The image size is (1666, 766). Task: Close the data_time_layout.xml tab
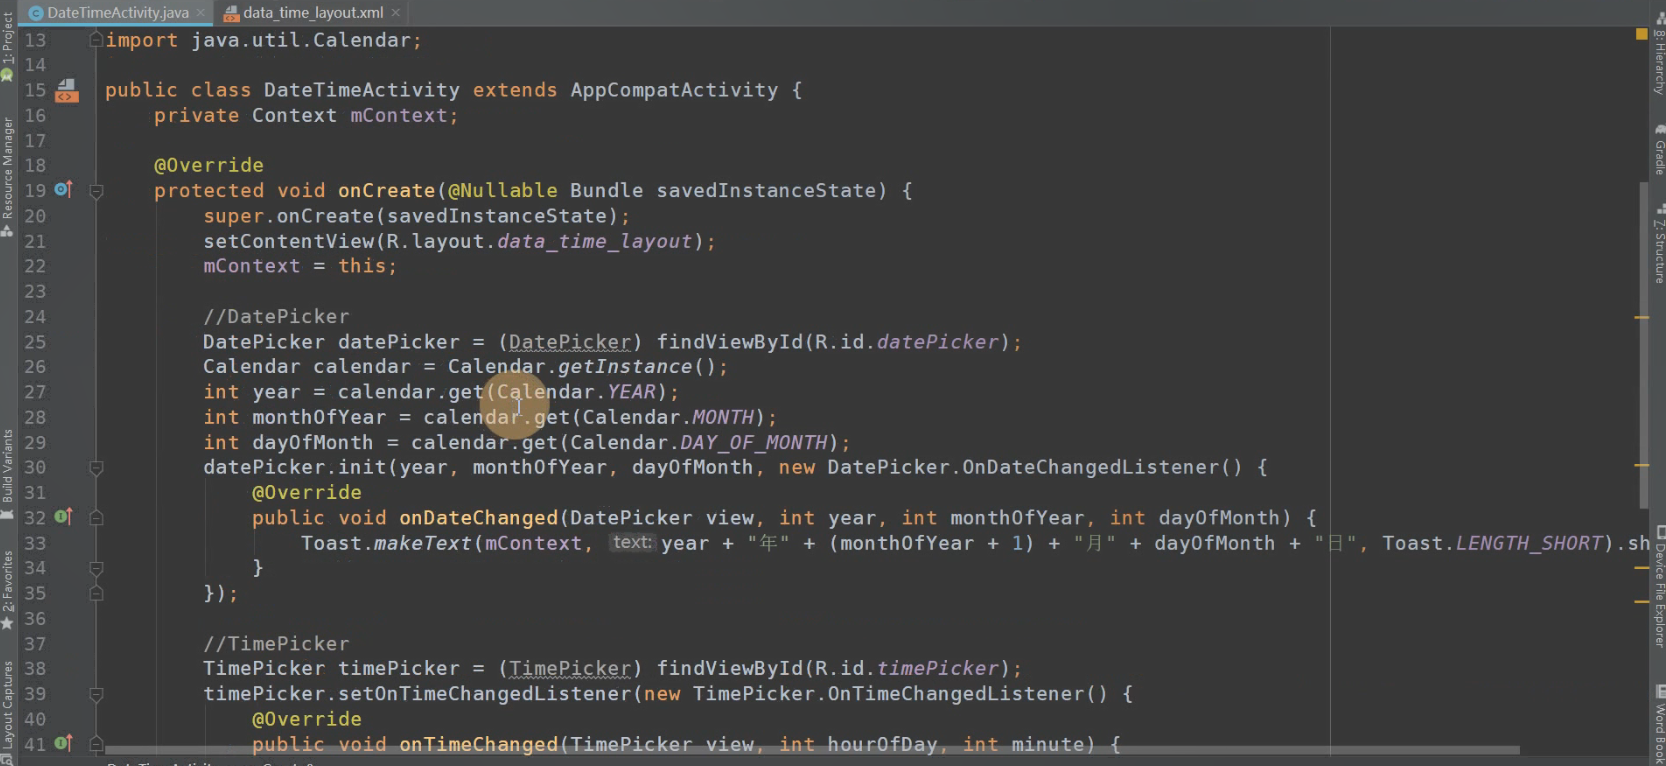(x=396, y=13)
